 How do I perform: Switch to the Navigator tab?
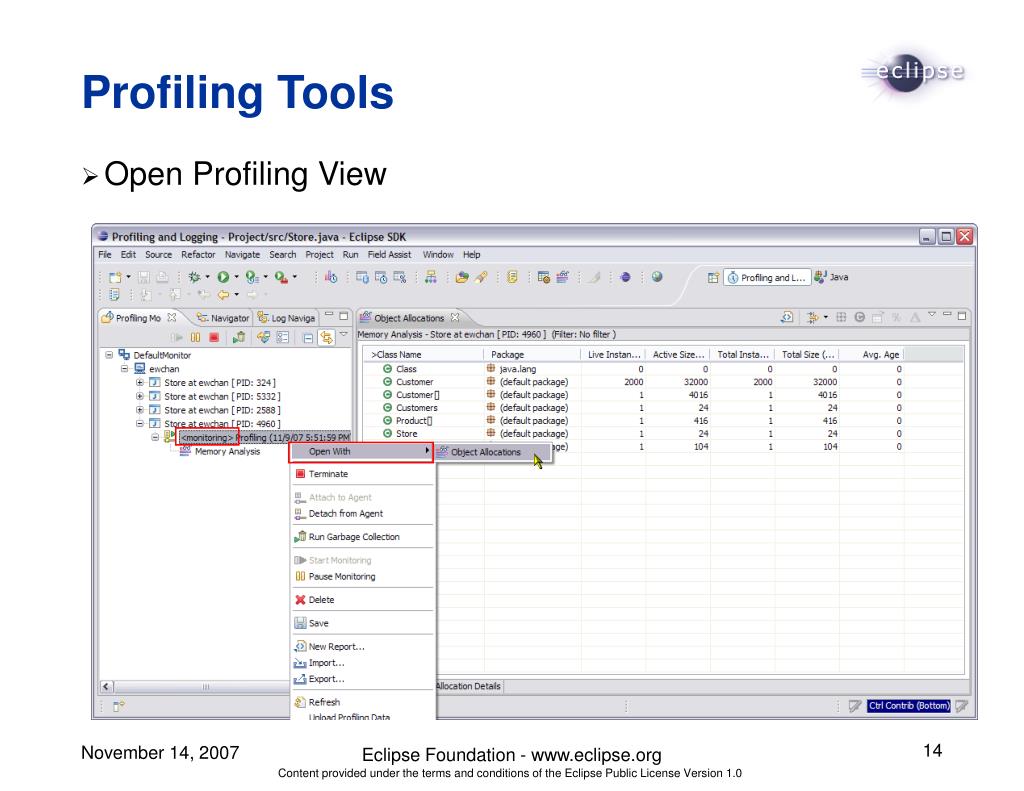coord(223,318)
